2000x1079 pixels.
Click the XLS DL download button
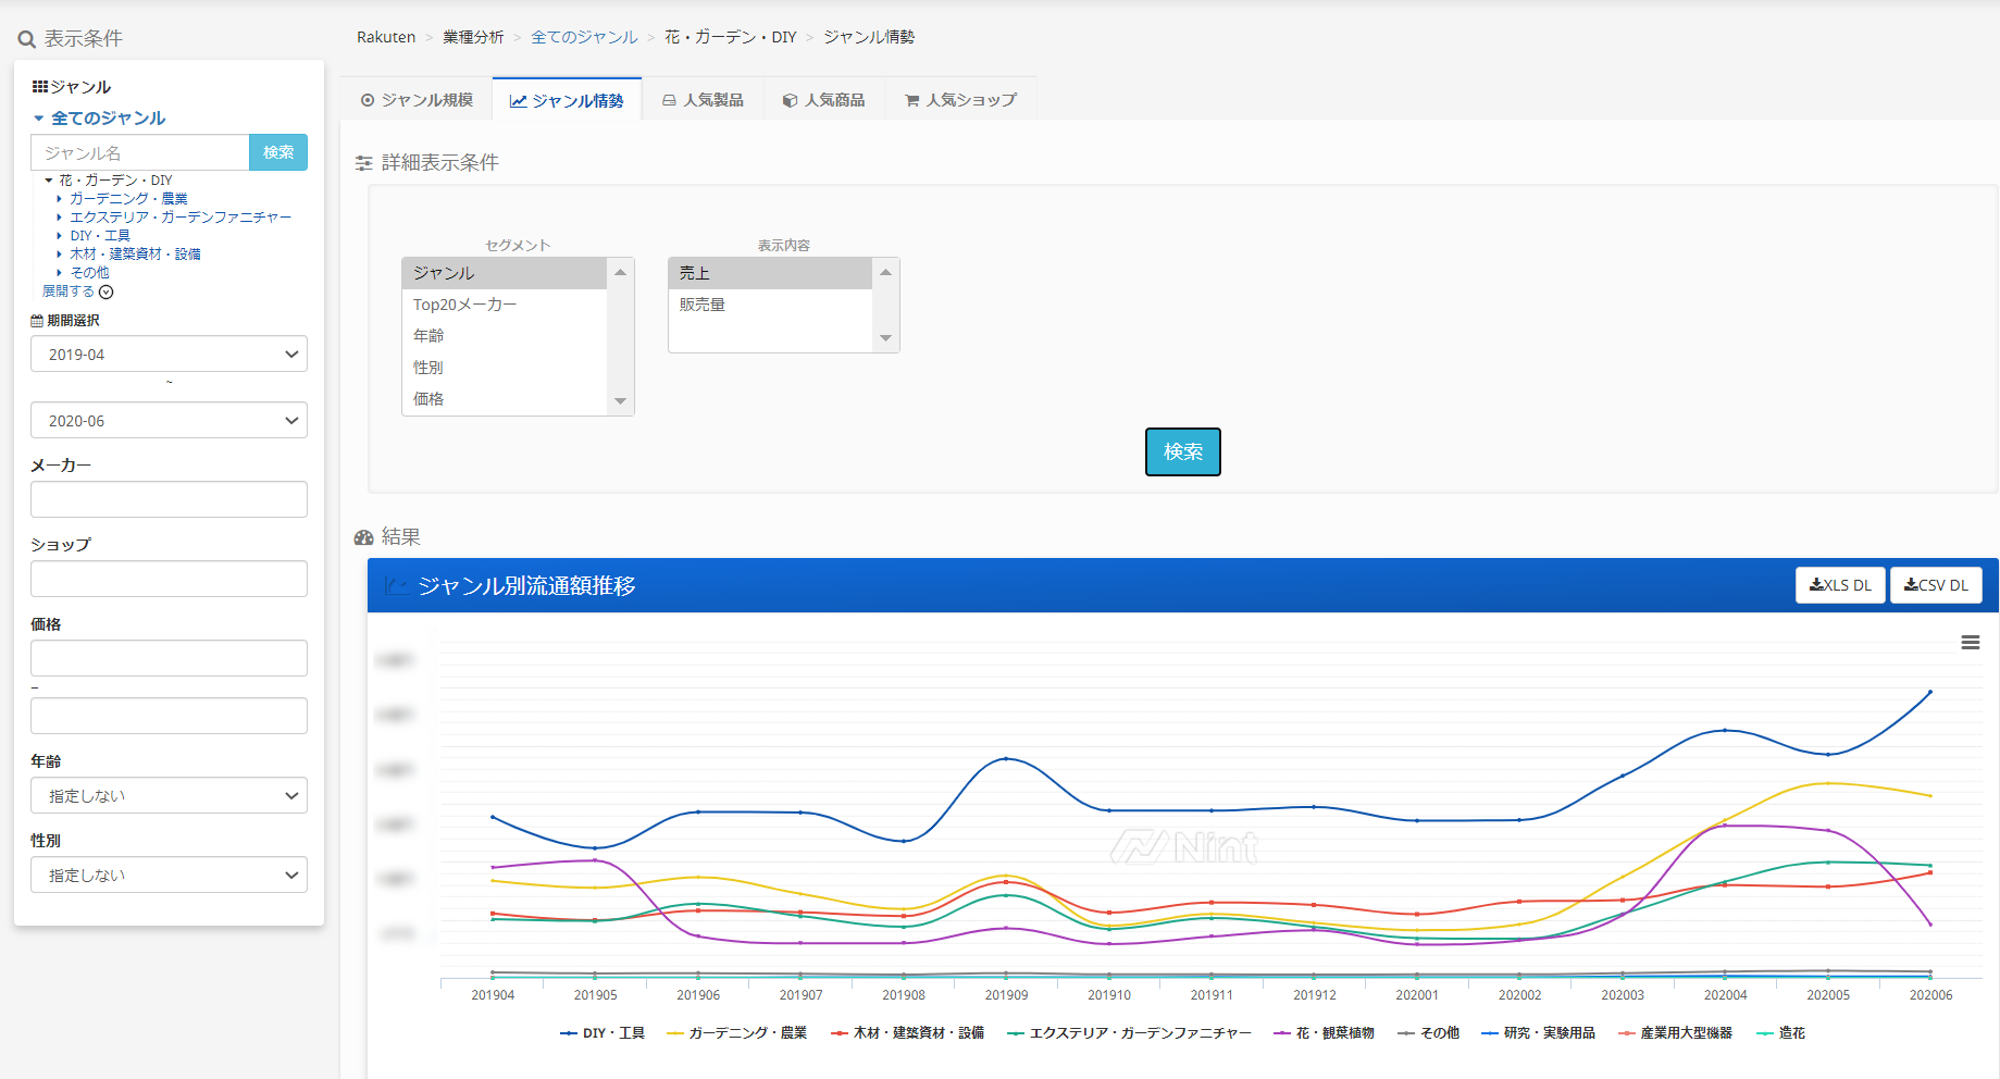[1839, 585]
